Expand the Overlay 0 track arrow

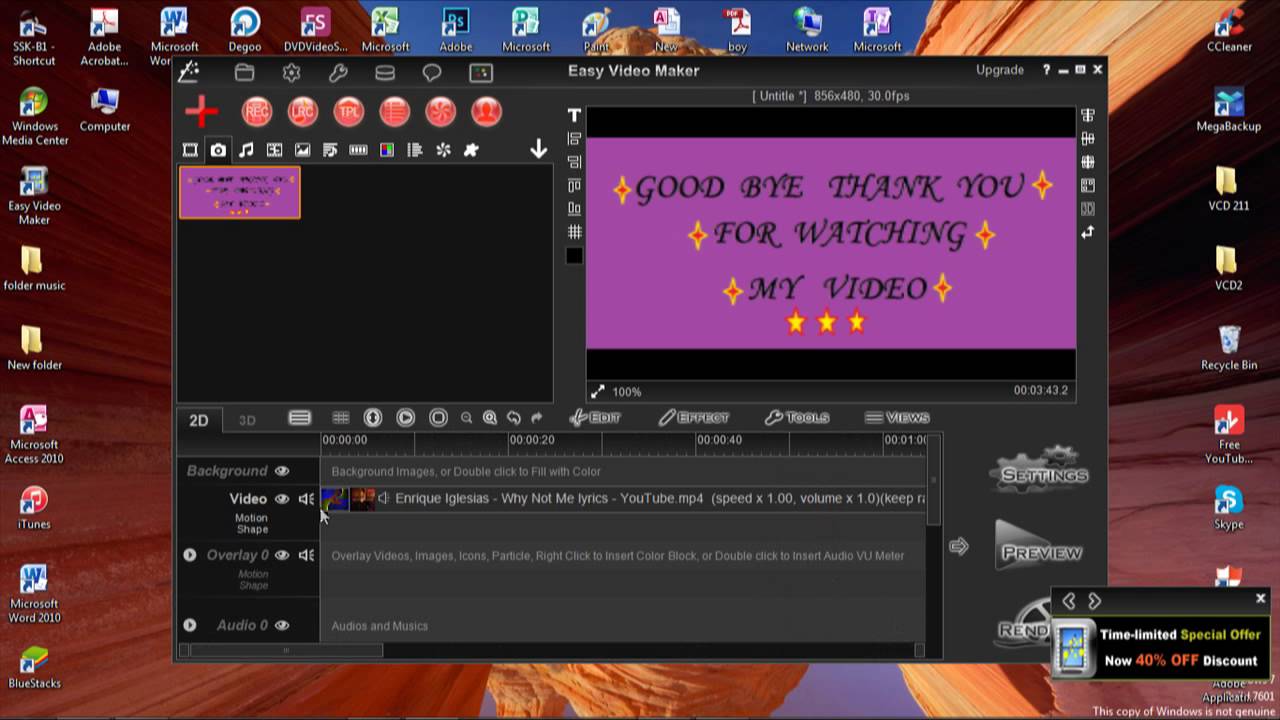[x=190, y=555]
